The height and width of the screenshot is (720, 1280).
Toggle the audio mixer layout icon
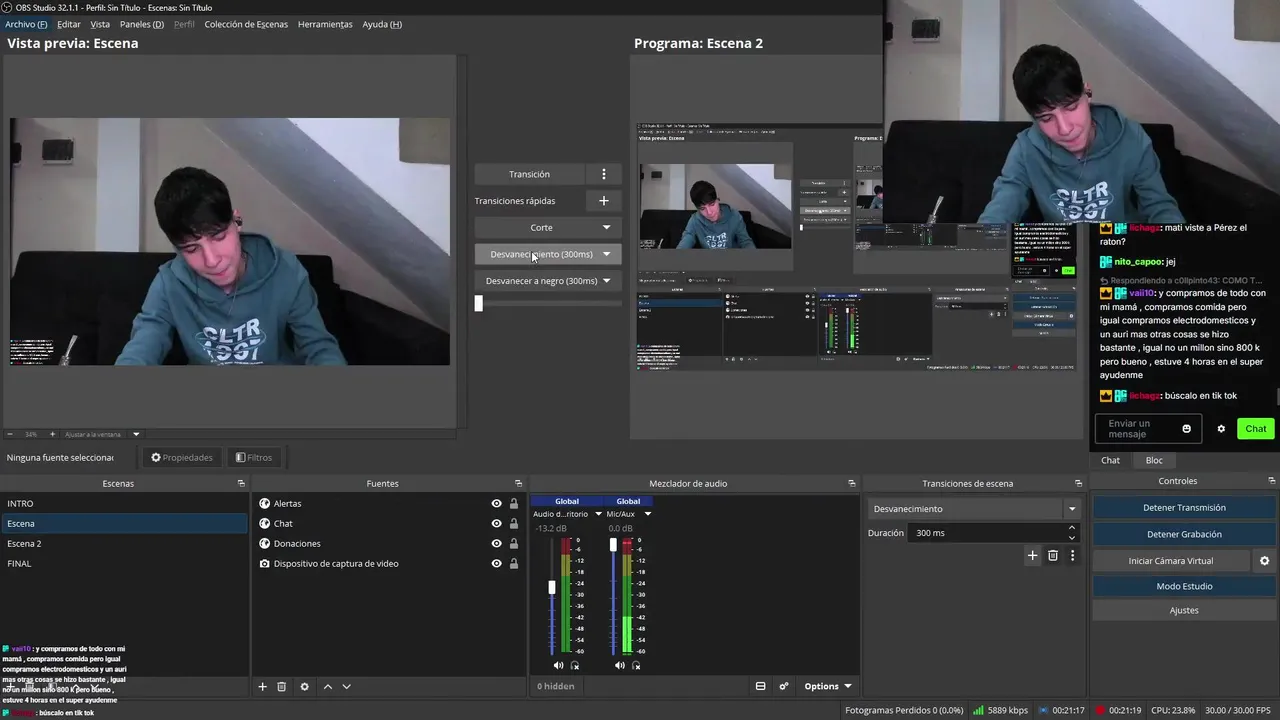click(x=760, y=686)
